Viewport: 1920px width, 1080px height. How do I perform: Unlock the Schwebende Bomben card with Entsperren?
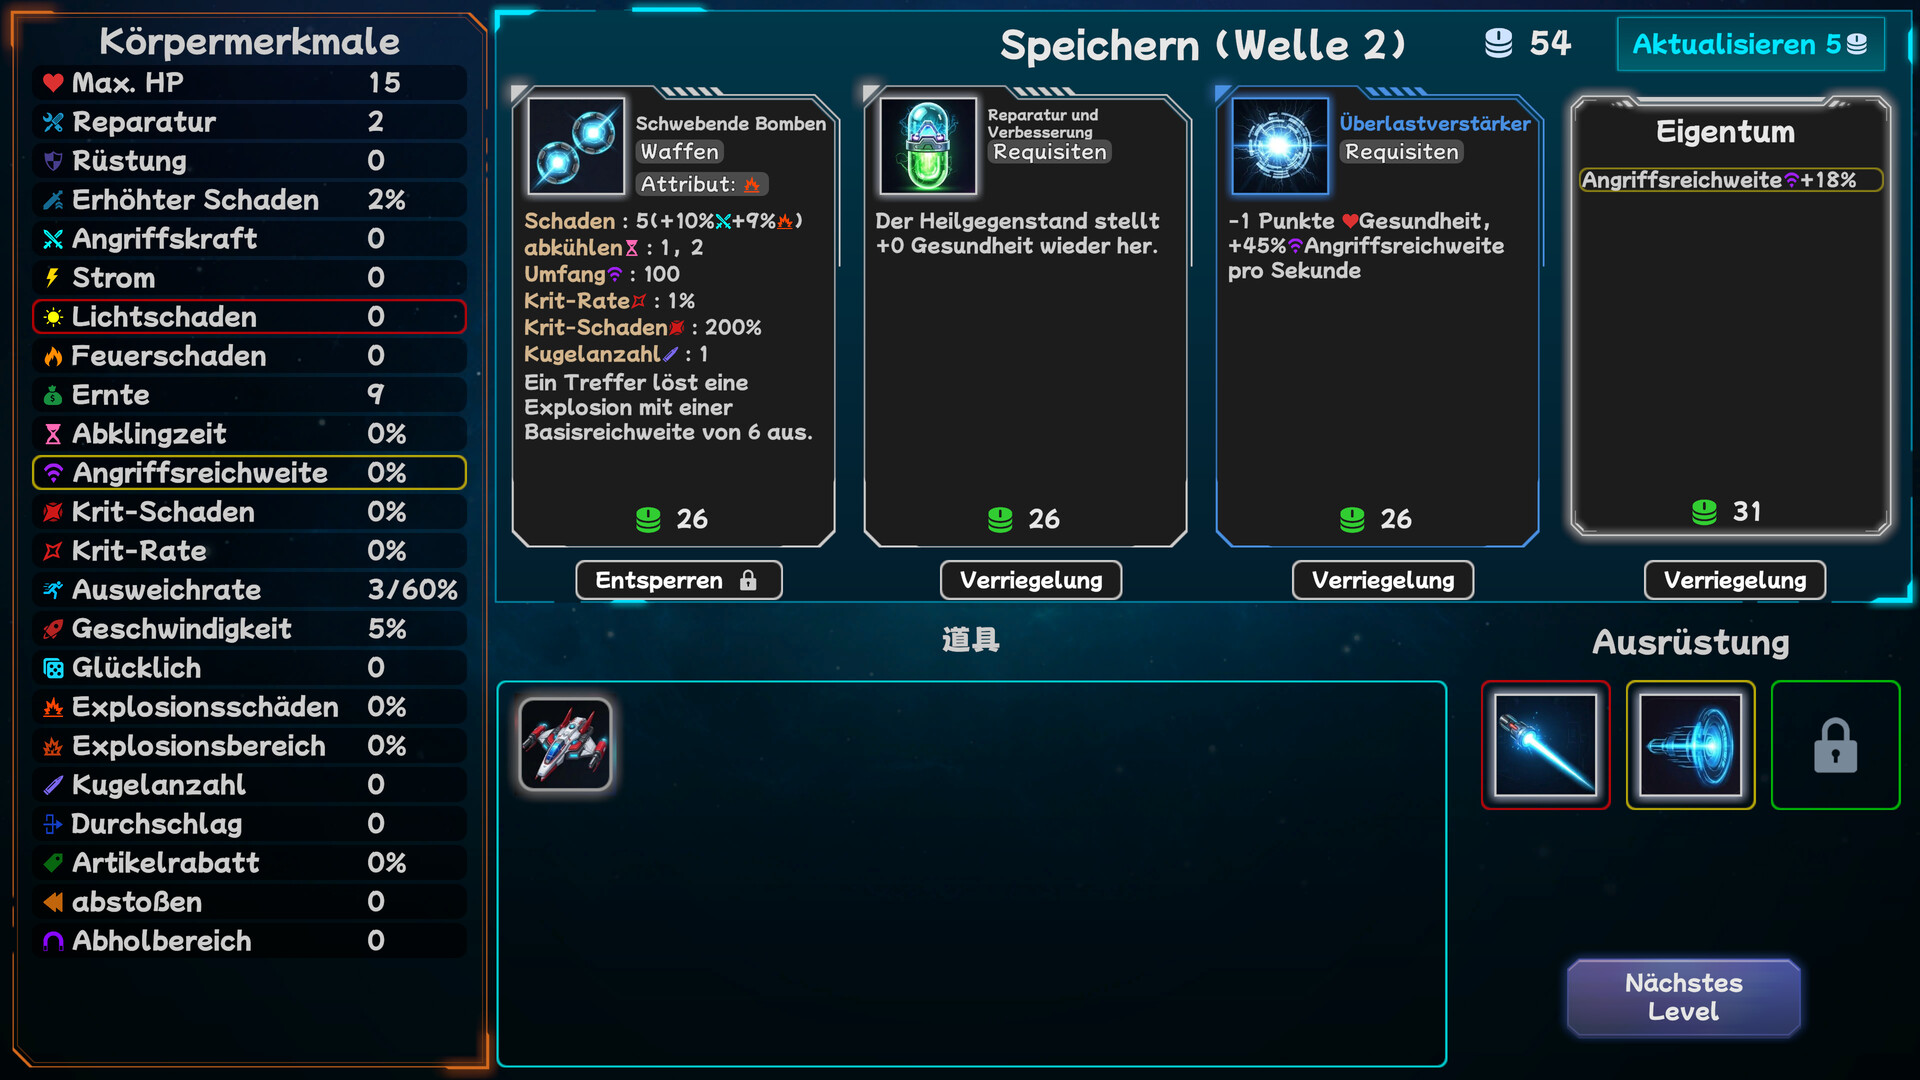pos(679,580)
